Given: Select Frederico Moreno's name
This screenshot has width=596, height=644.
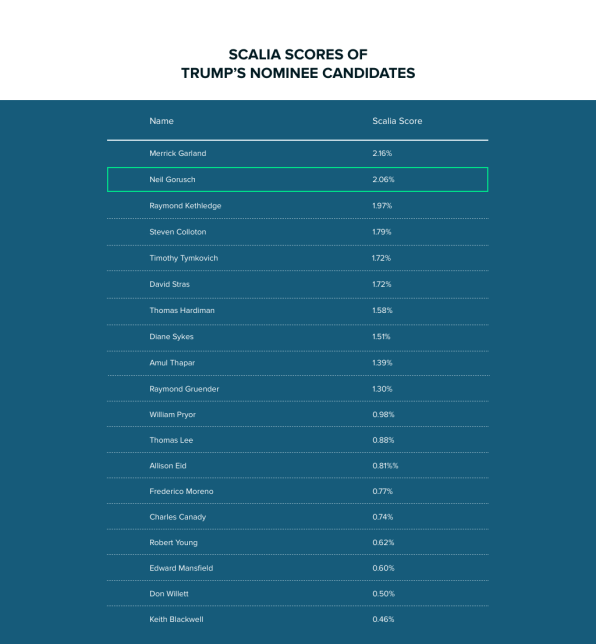Looking at the screenshot, I should 181,491.
